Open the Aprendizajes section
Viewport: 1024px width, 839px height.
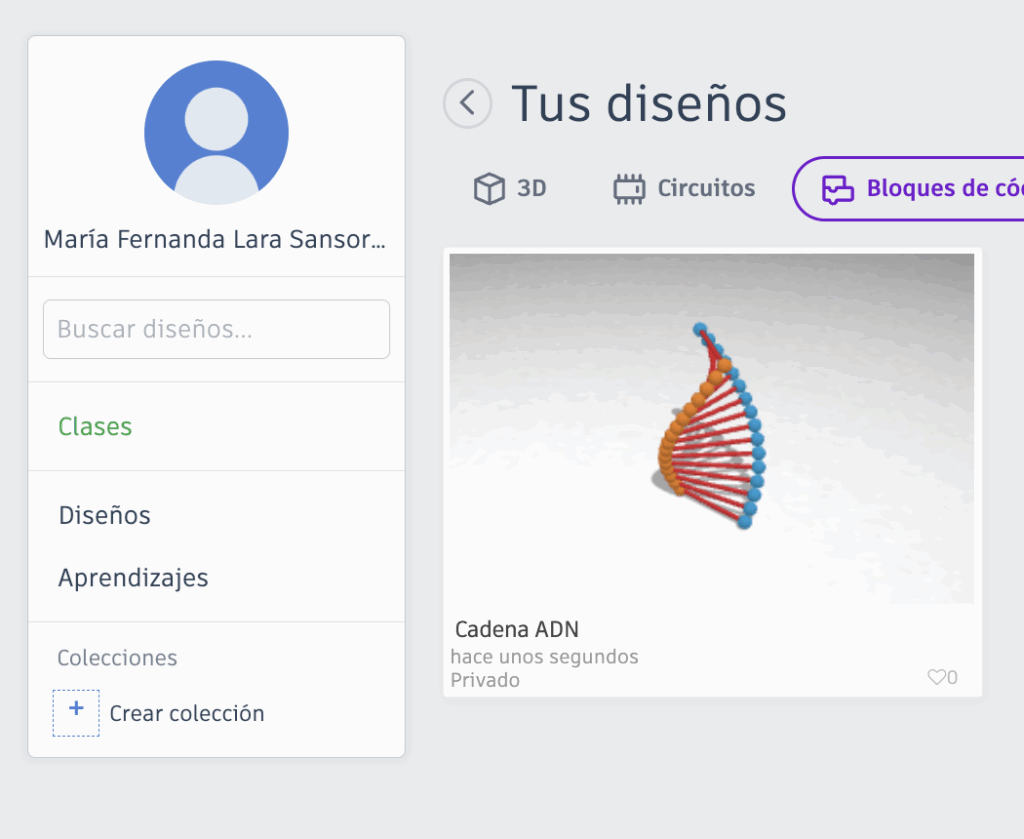(133, 578)
